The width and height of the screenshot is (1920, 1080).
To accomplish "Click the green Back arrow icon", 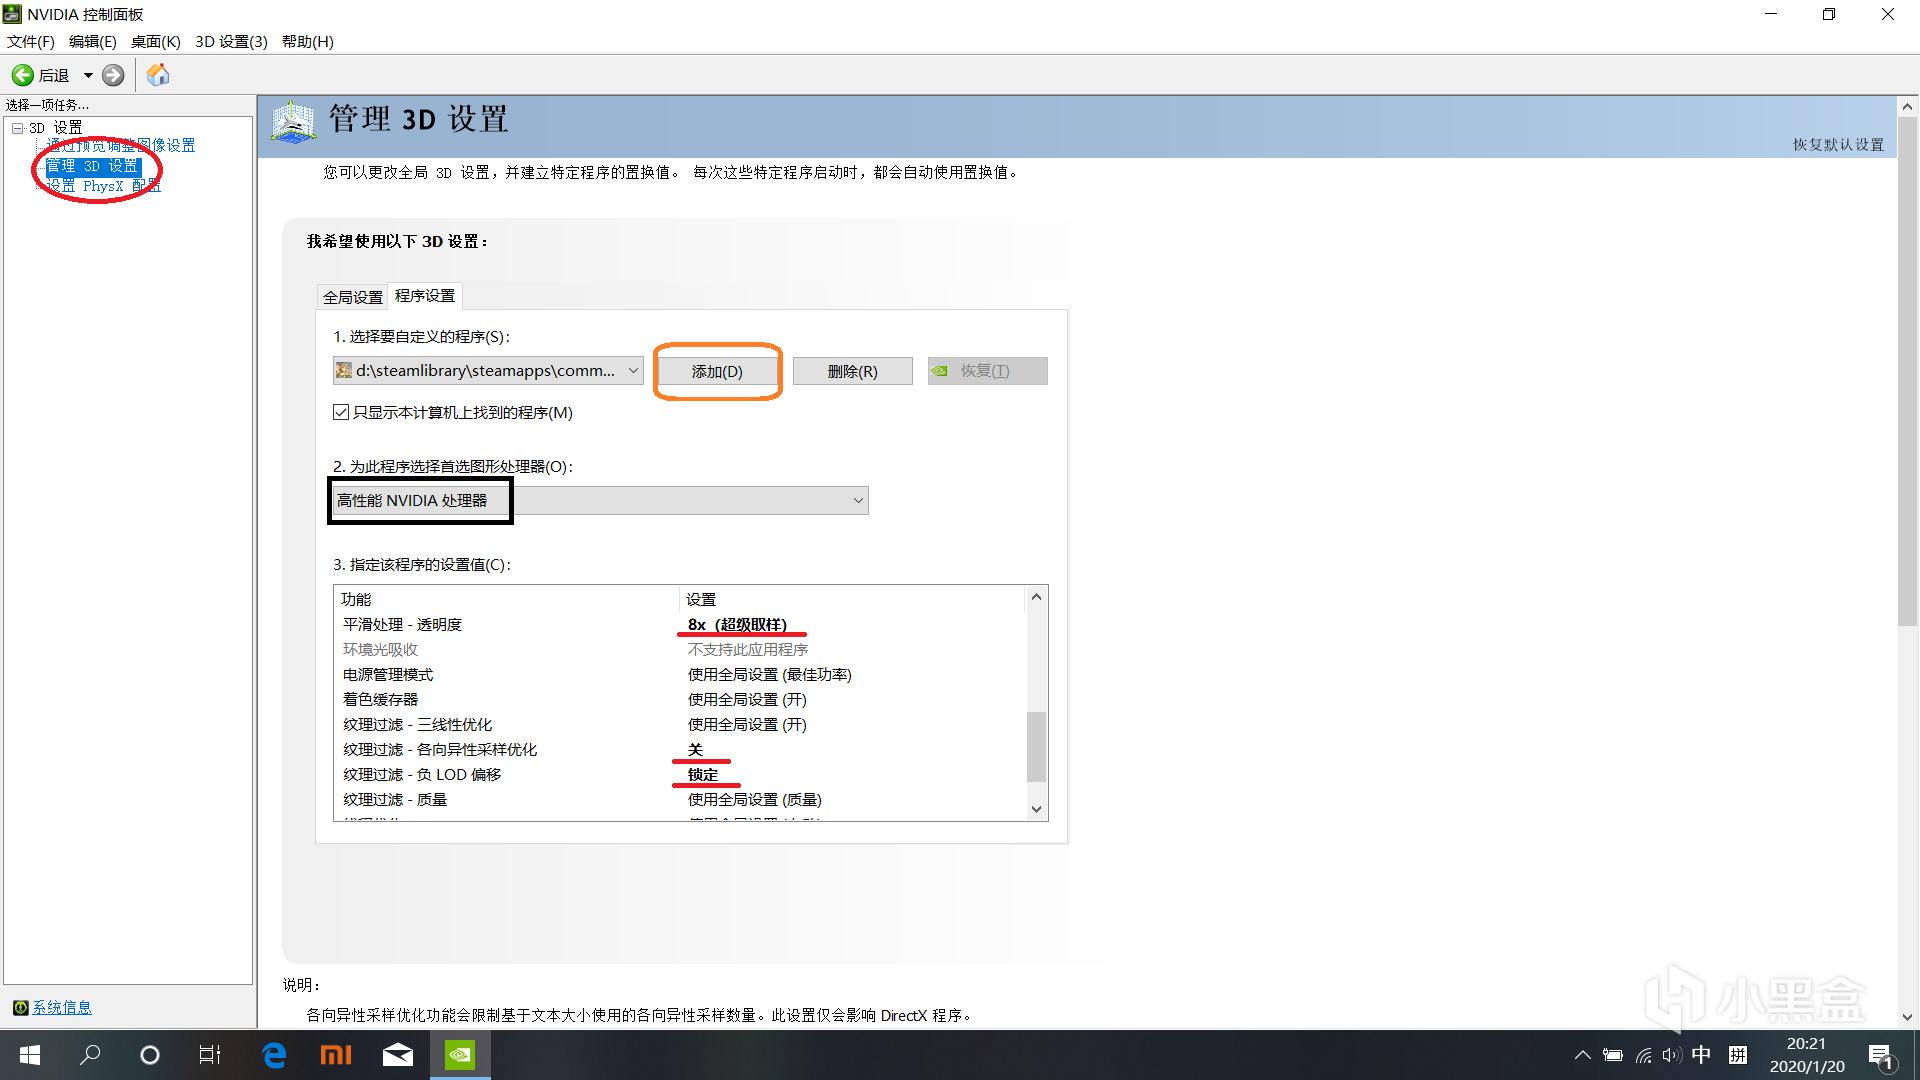I will 23,75.
